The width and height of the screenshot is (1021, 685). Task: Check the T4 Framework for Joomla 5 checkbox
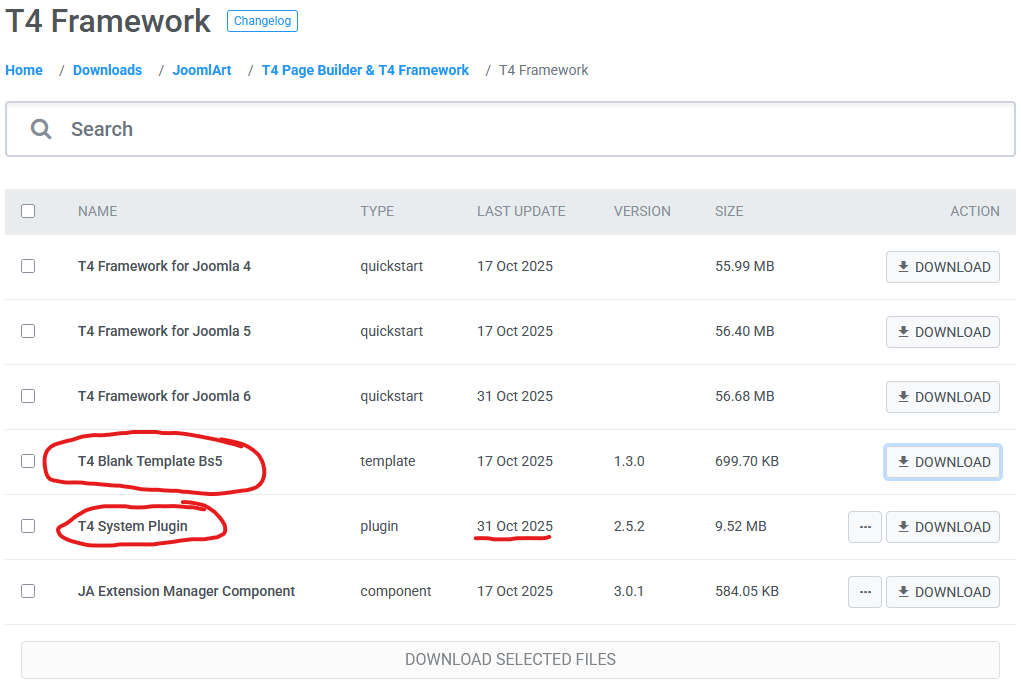click(x=28, y=331)
